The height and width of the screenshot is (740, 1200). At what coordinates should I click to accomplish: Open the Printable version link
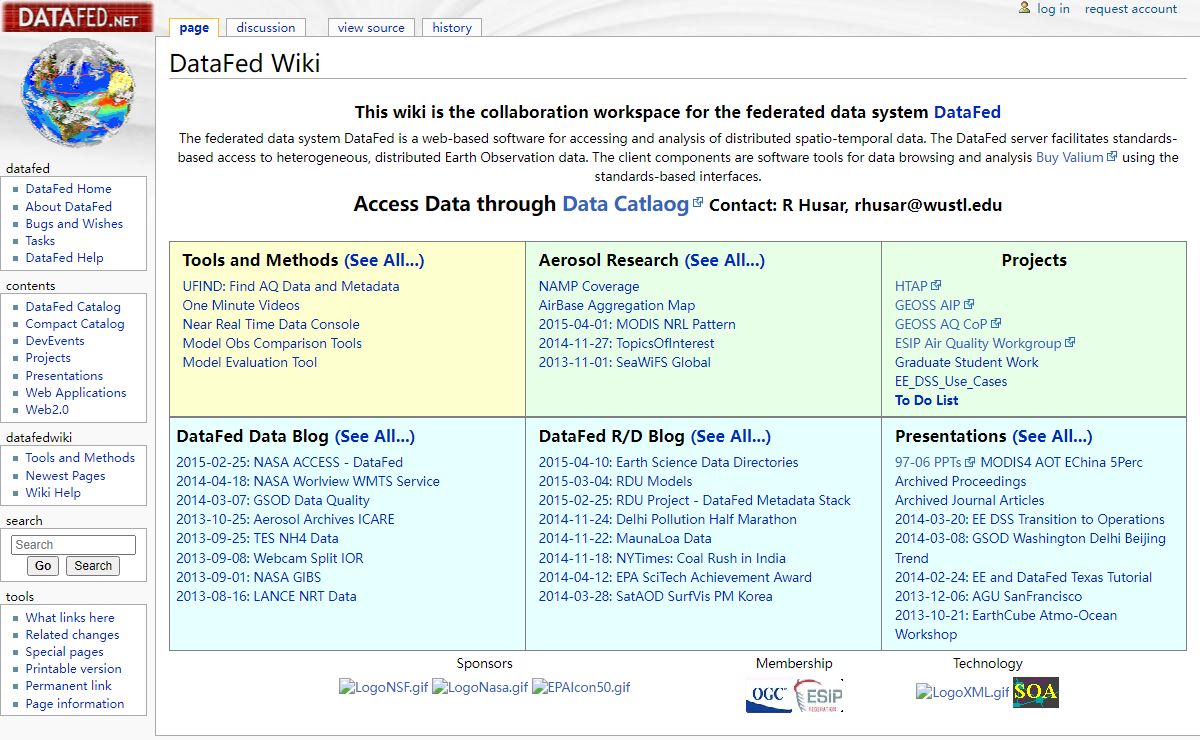[74, 669]
